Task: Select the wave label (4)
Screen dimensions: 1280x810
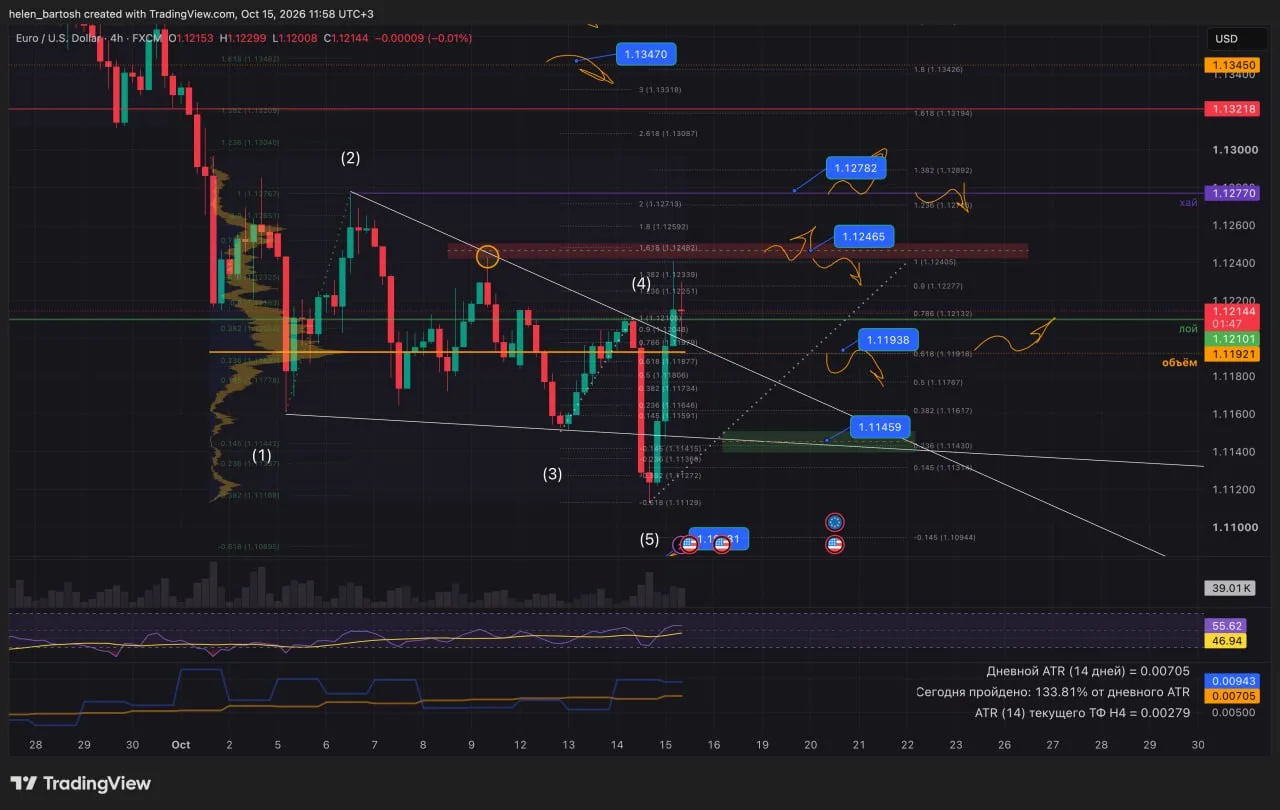Action: pyautogui.click(x=641, y=283)
